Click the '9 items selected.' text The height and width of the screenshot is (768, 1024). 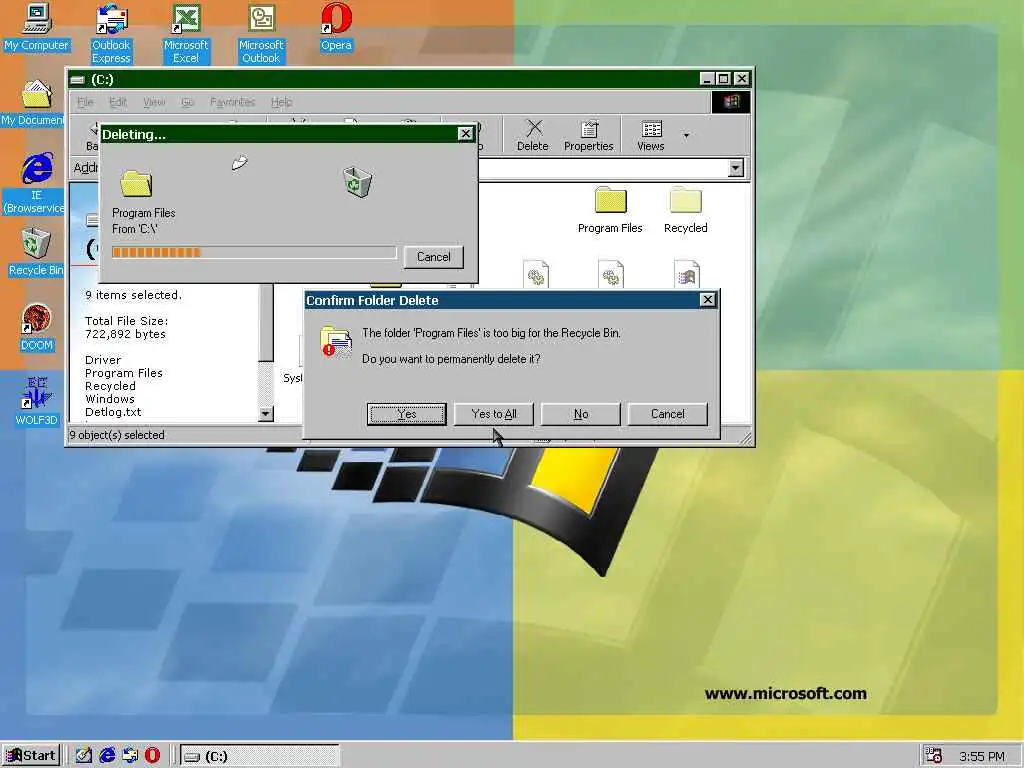(134, 295)
